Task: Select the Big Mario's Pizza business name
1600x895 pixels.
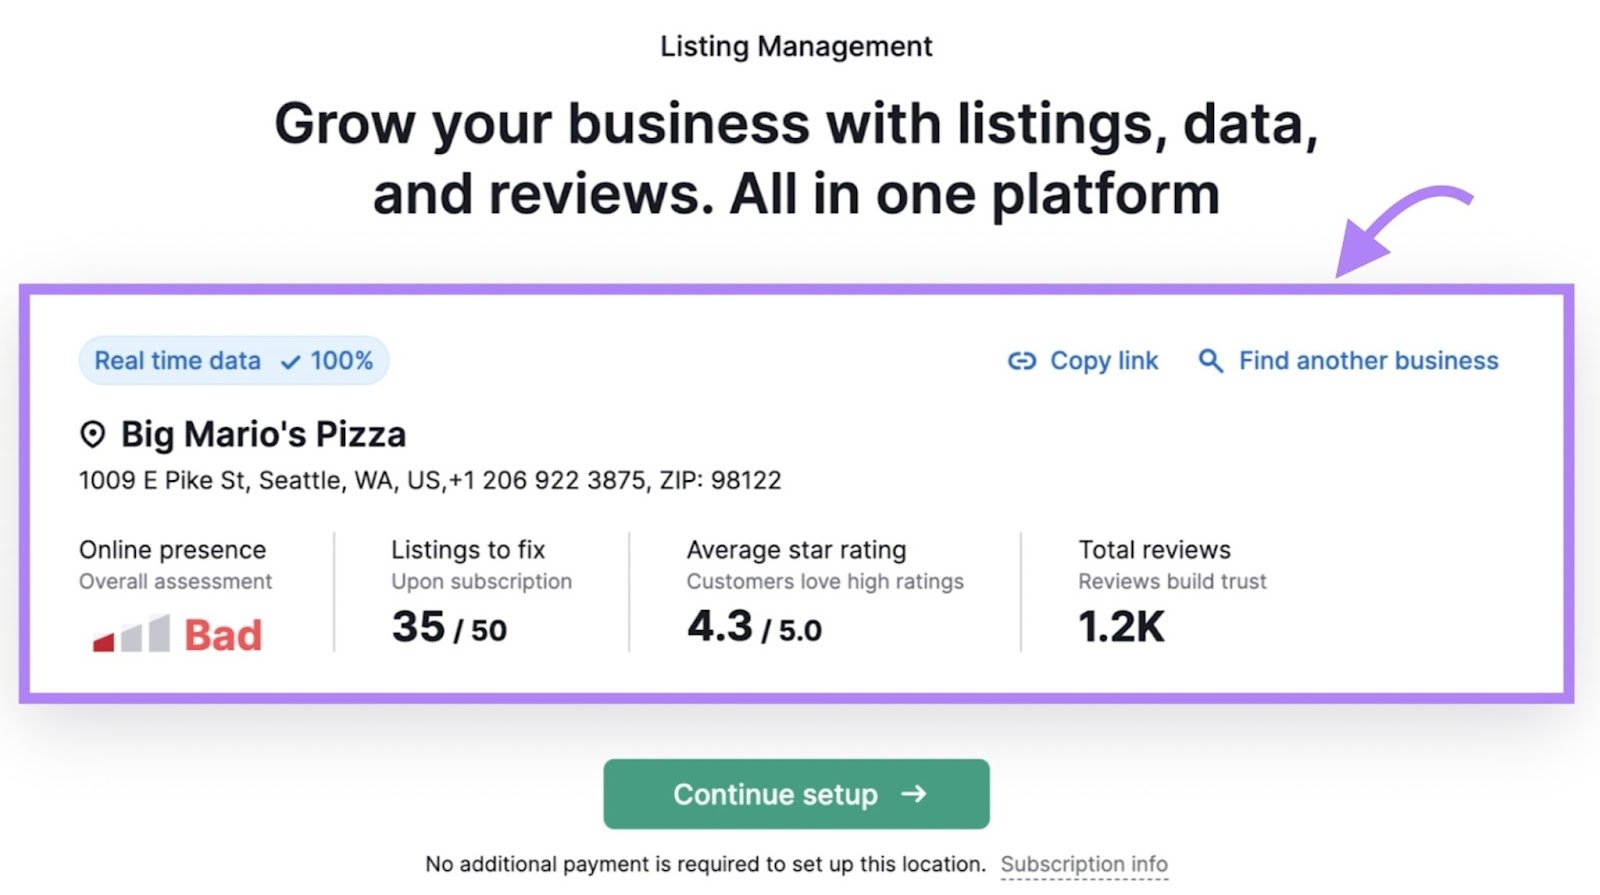Action: [x=263, y=435]
